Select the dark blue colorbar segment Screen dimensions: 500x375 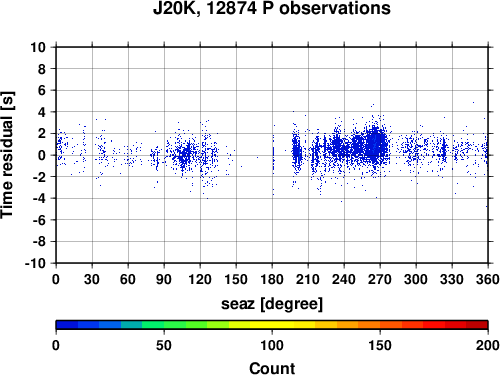(67, 325)
